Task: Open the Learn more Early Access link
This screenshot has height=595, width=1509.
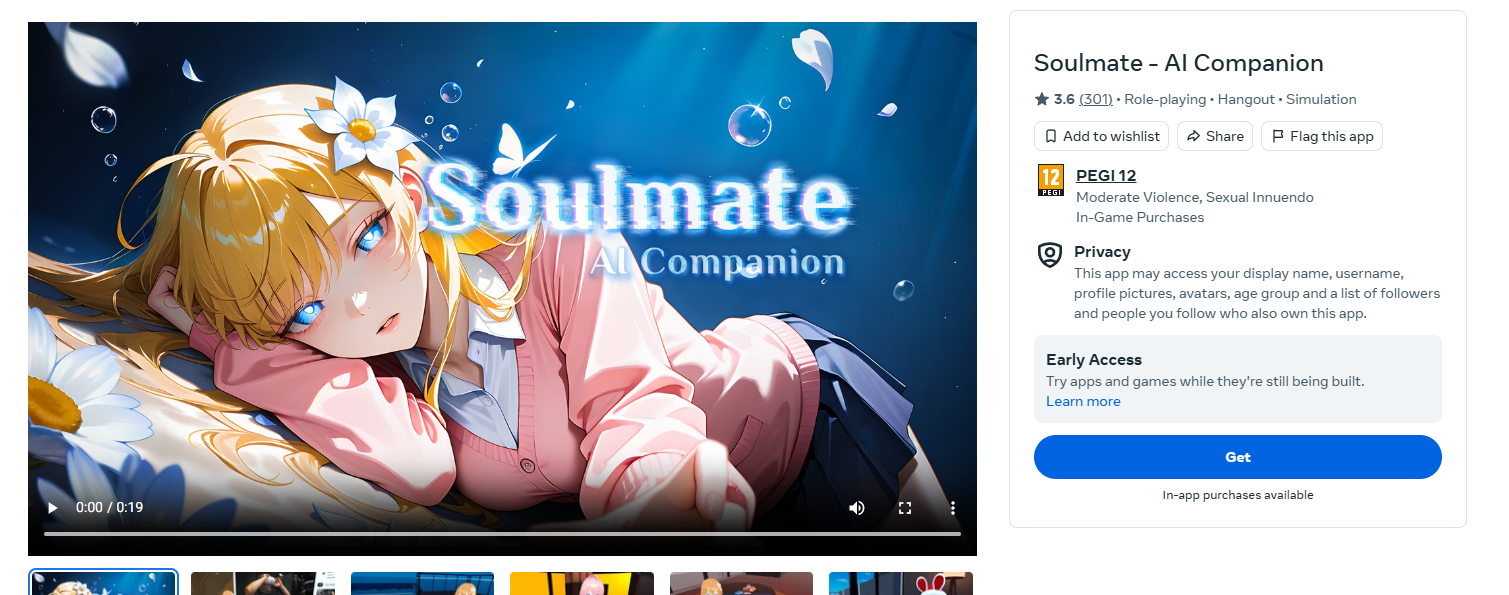Action: pos(1083,401)
